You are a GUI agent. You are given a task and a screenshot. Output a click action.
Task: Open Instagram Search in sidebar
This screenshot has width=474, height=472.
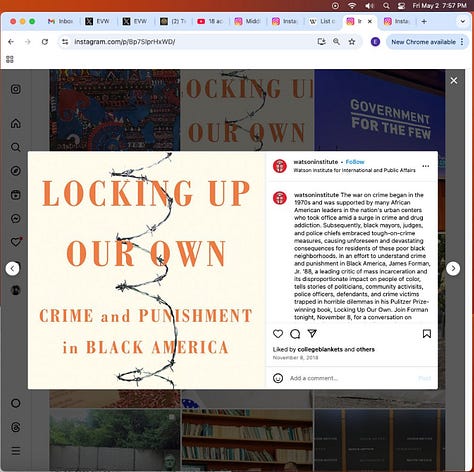16,147
